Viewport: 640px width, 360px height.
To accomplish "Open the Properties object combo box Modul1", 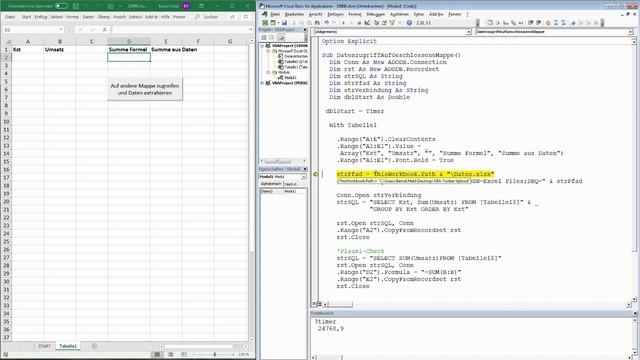I will coord(282,176).
